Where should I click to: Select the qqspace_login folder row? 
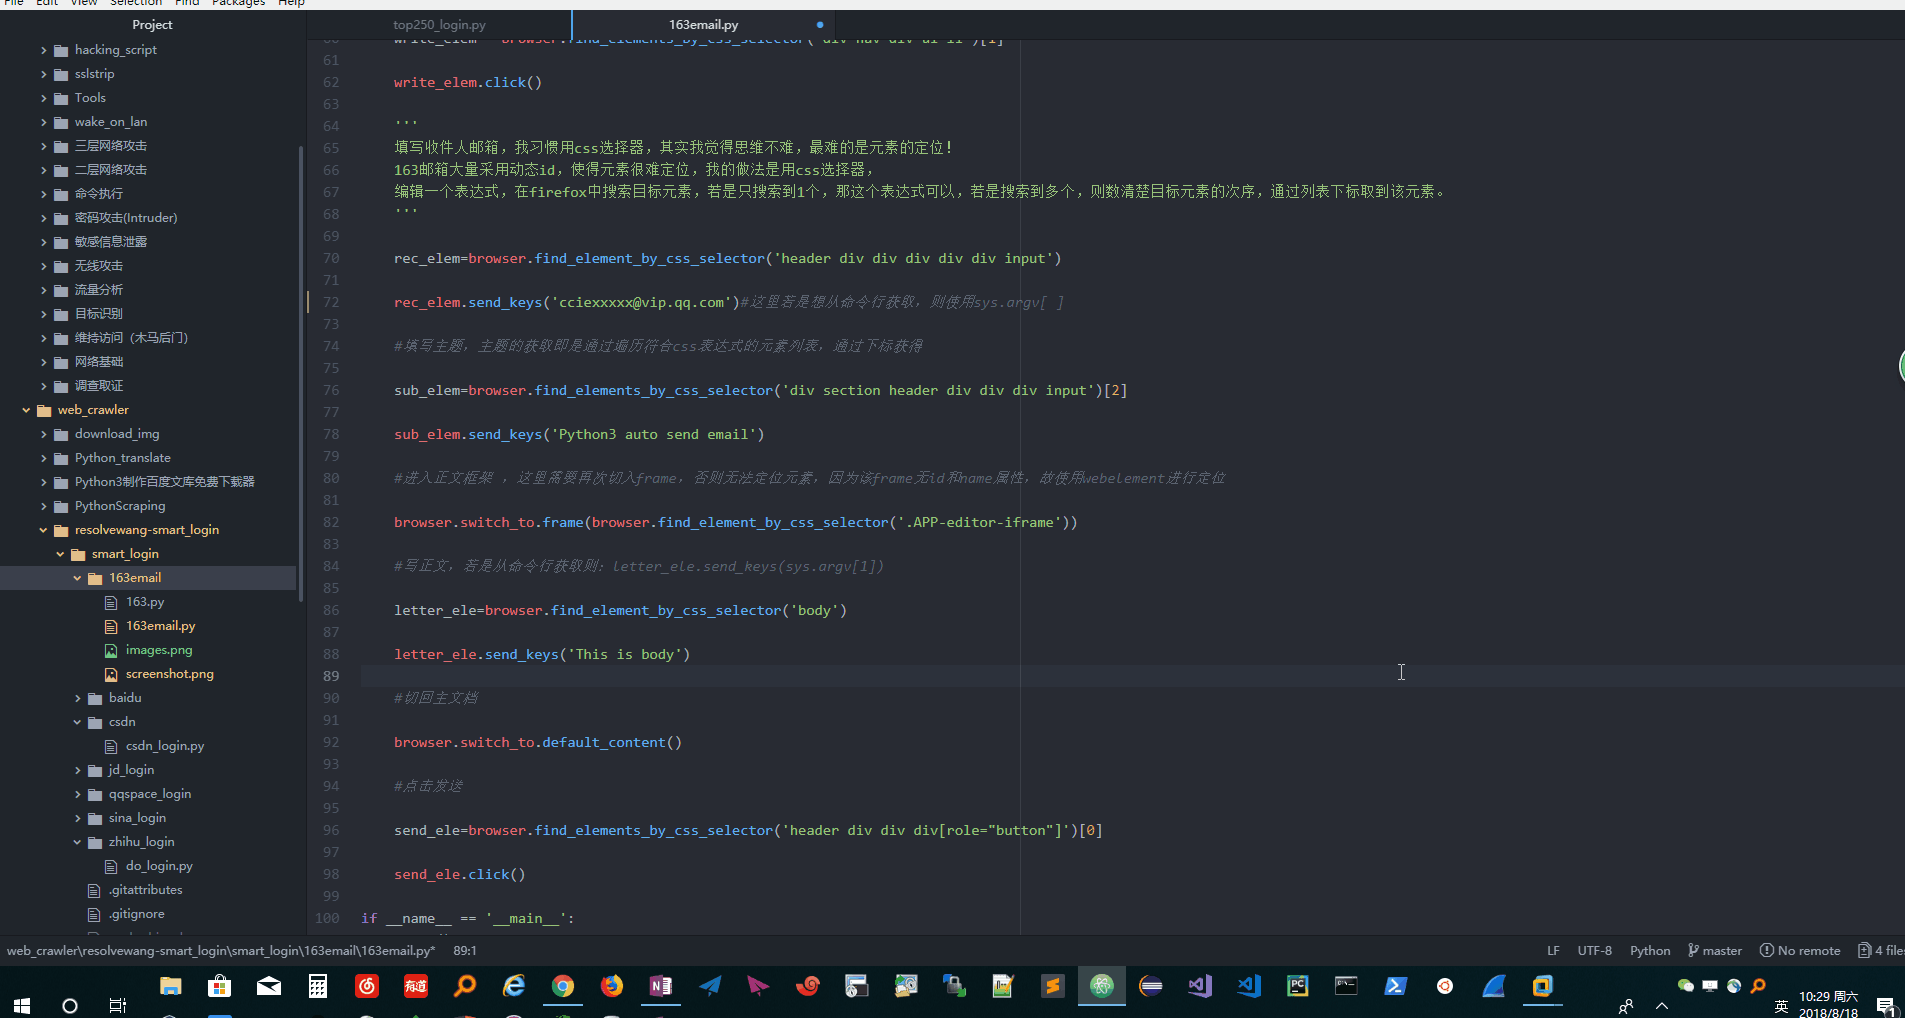[x=150, y=794]
